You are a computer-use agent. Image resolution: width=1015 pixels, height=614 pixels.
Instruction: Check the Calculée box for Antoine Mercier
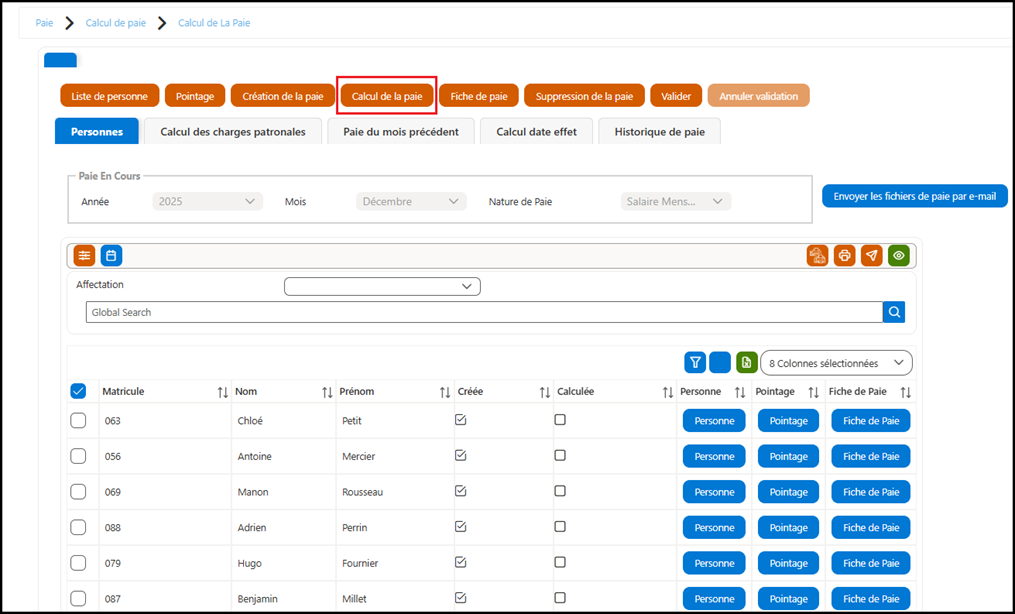560,455
